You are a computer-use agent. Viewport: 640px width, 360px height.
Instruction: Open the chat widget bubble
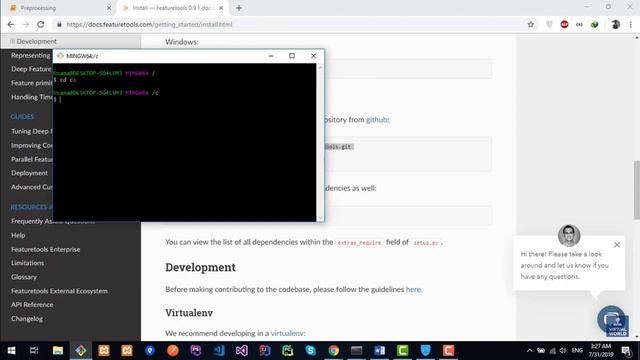[612, 320]
